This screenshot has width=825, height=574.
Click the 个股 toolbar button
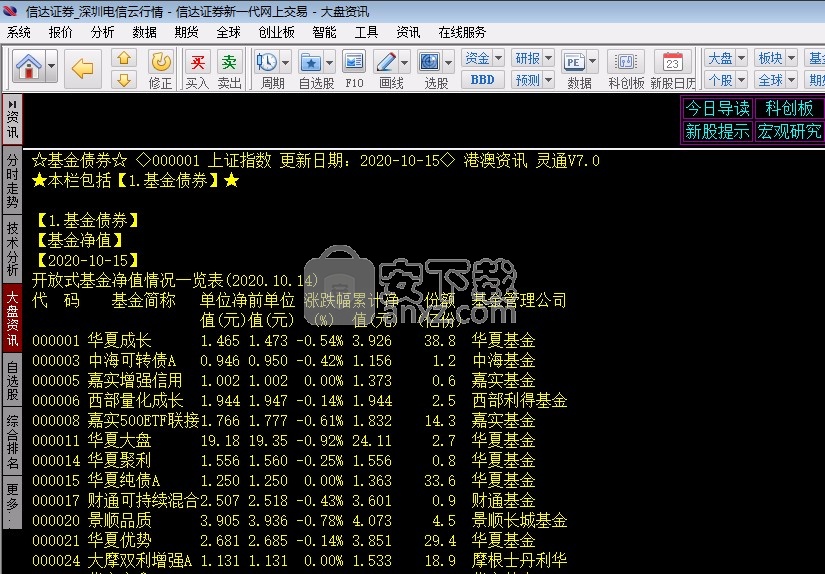pos(720,80)
